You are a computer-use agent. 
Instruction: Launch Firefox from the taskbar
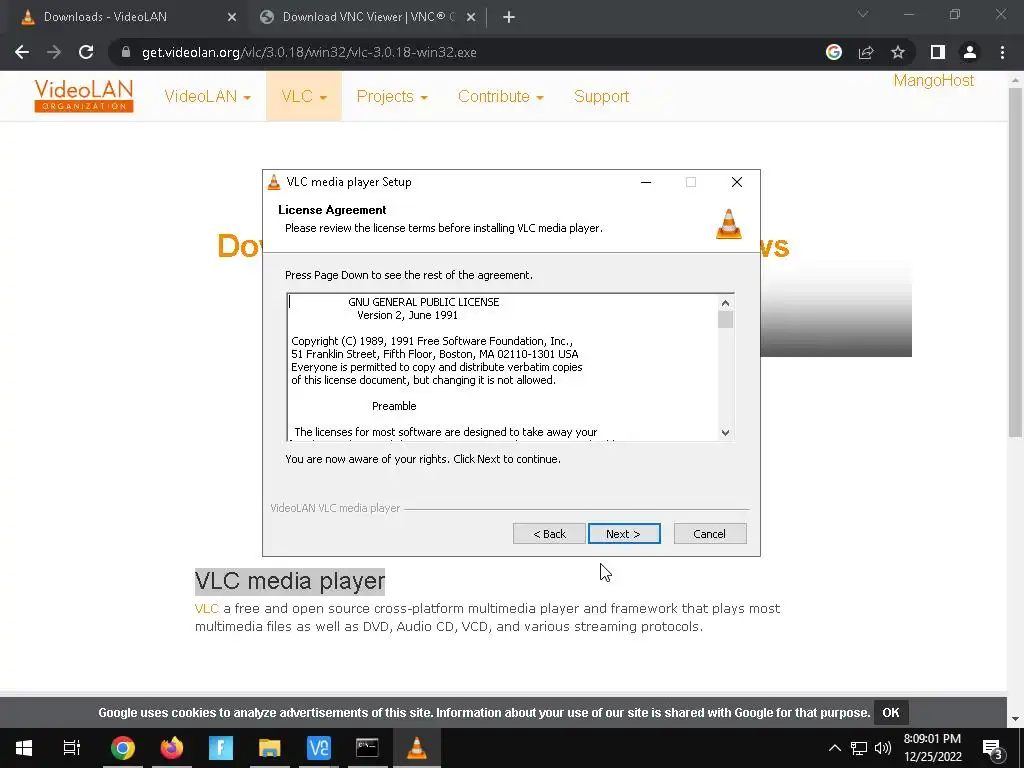172,748
